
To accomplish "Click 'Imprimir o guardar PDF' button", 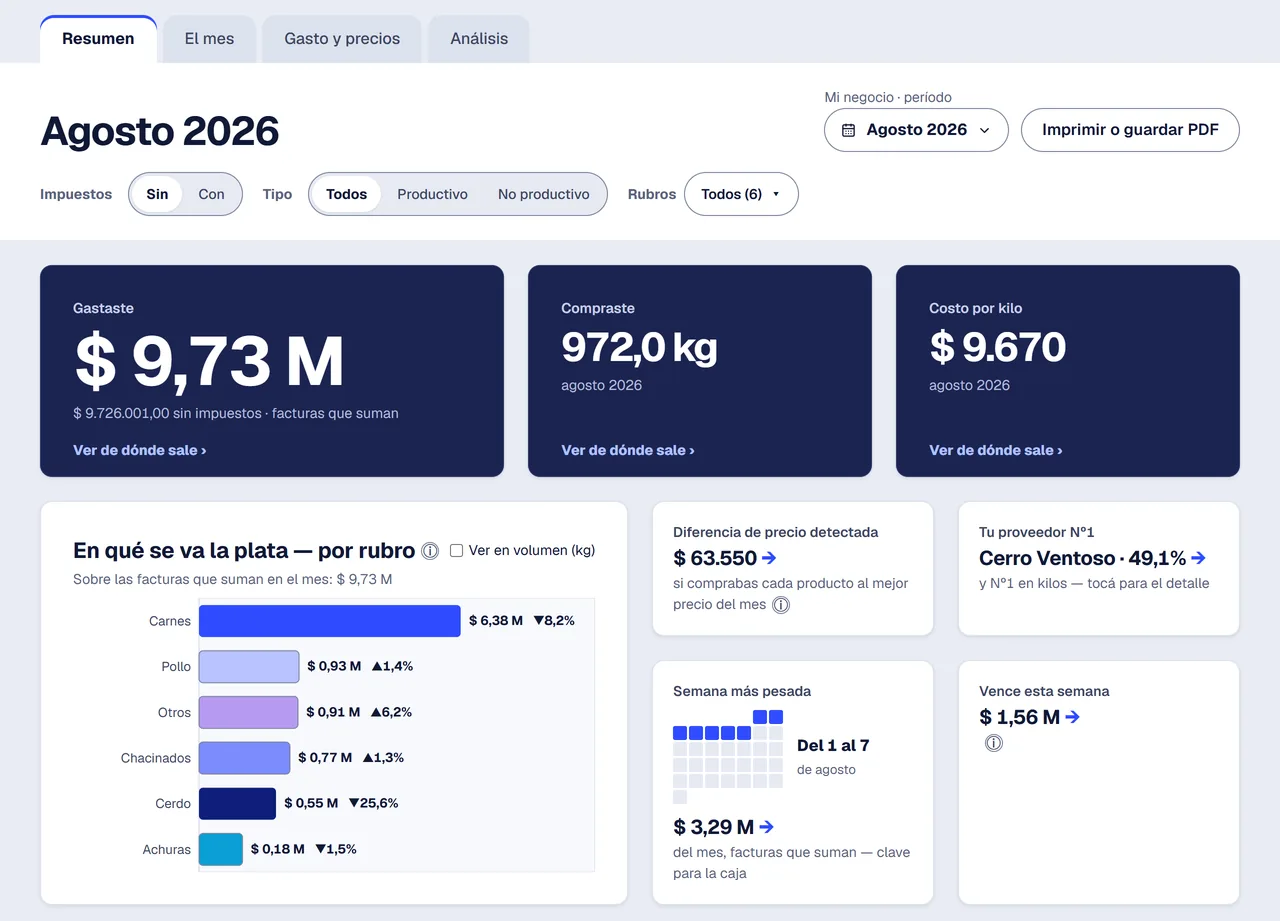I will 1130,130.
